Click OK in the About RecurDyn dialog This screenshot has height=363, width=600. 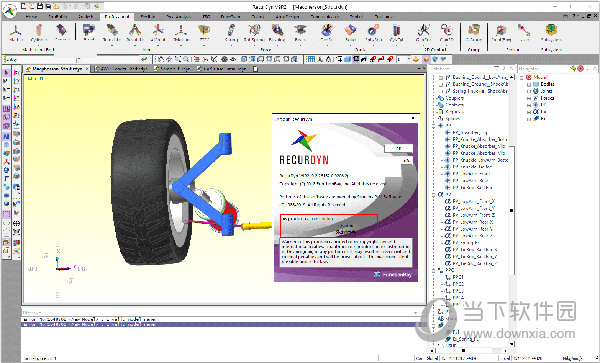click(x=398, y=148)
